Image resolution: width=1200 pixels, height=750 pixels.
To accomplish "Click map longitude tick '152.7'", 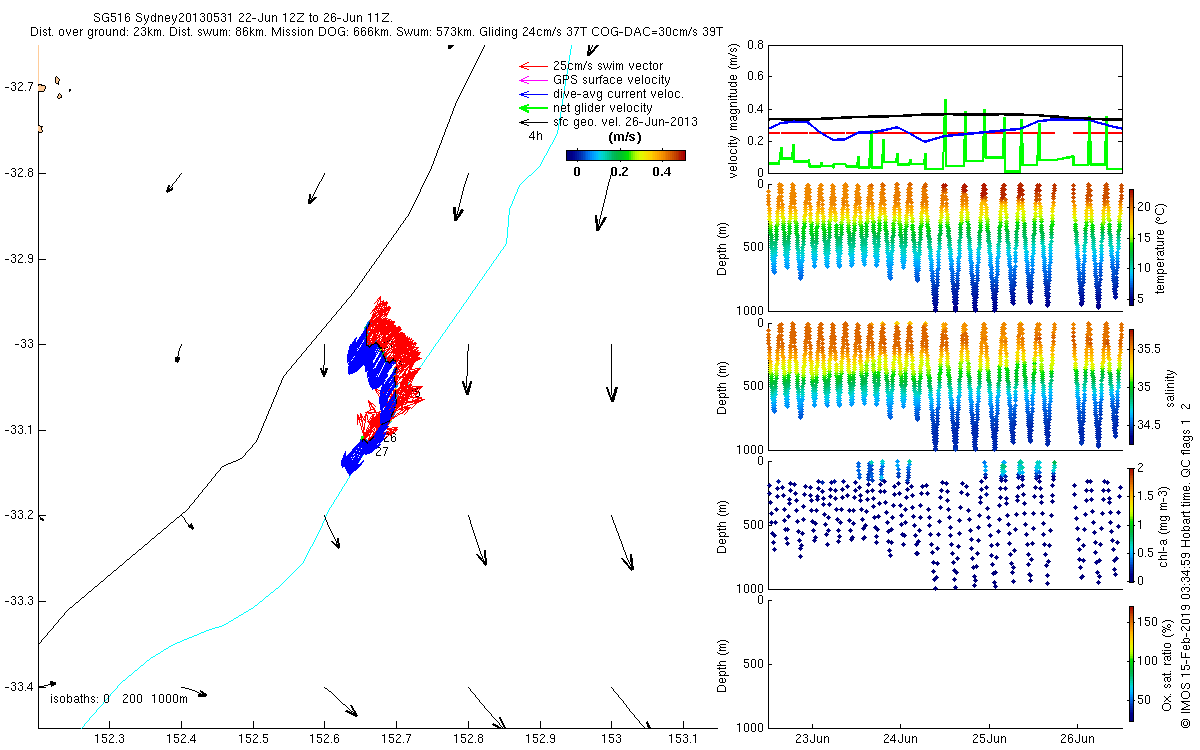I will (x=397, y=739).
